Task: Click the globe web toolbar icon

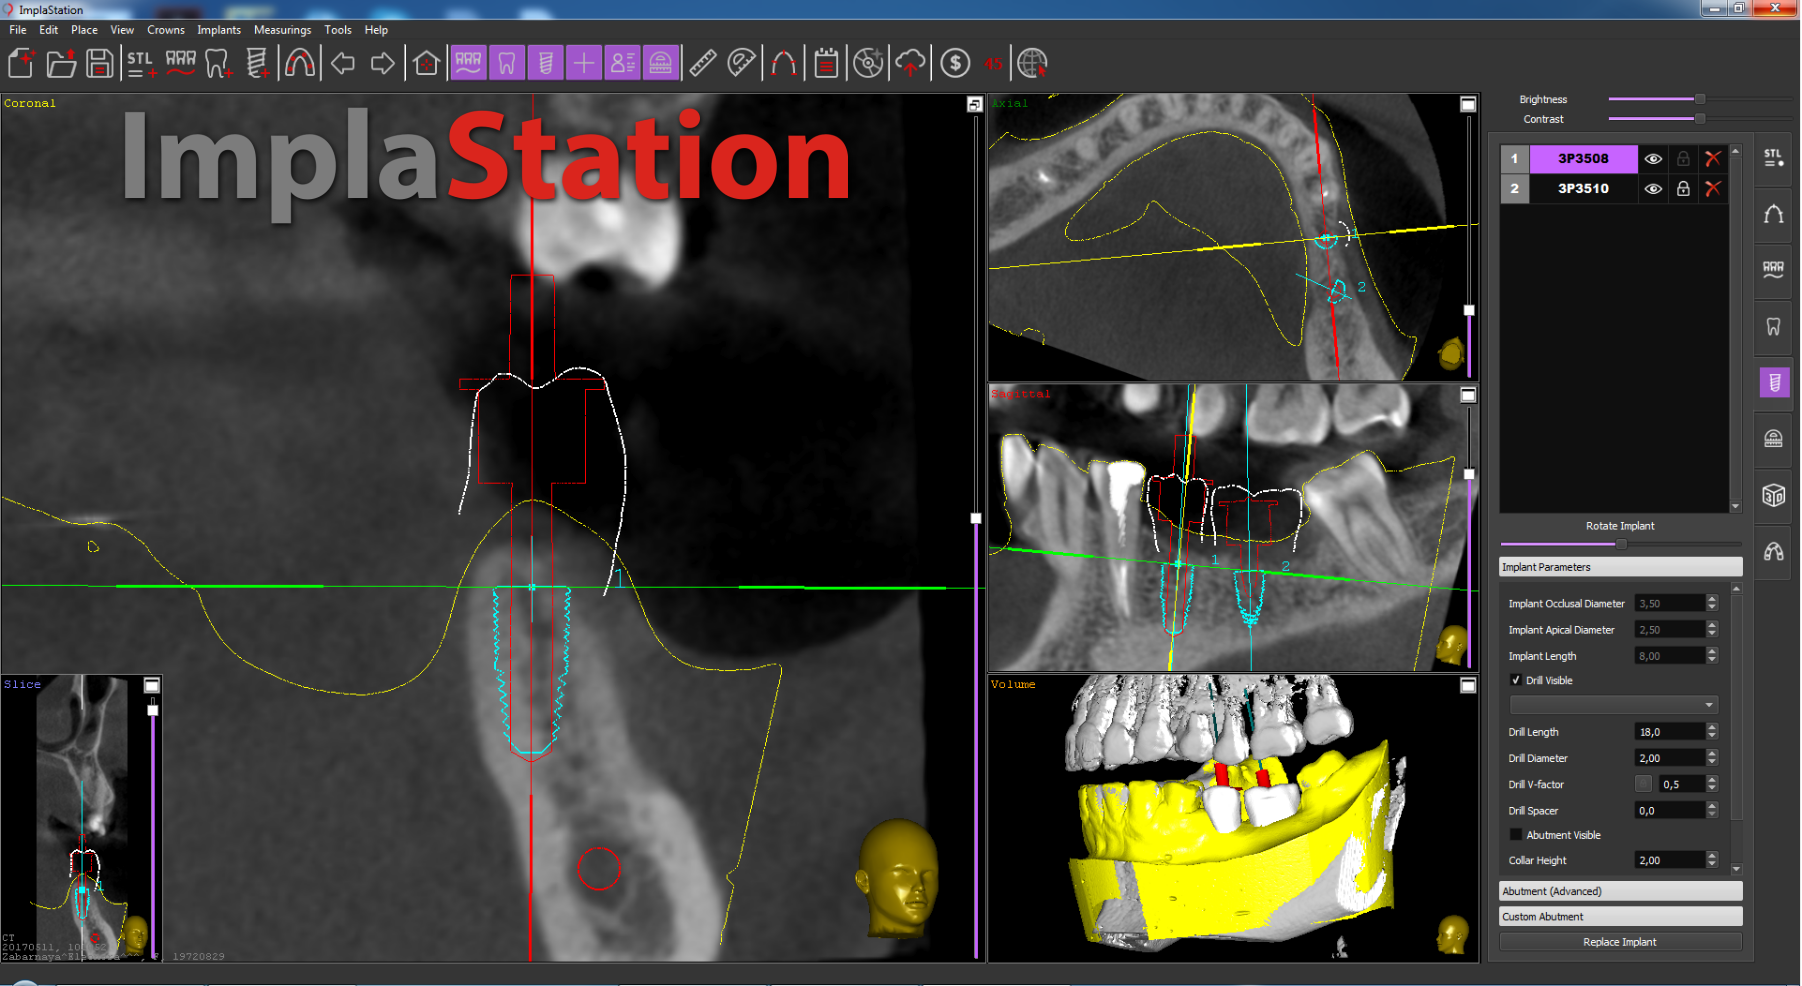Action: (x=1032, y=64)
